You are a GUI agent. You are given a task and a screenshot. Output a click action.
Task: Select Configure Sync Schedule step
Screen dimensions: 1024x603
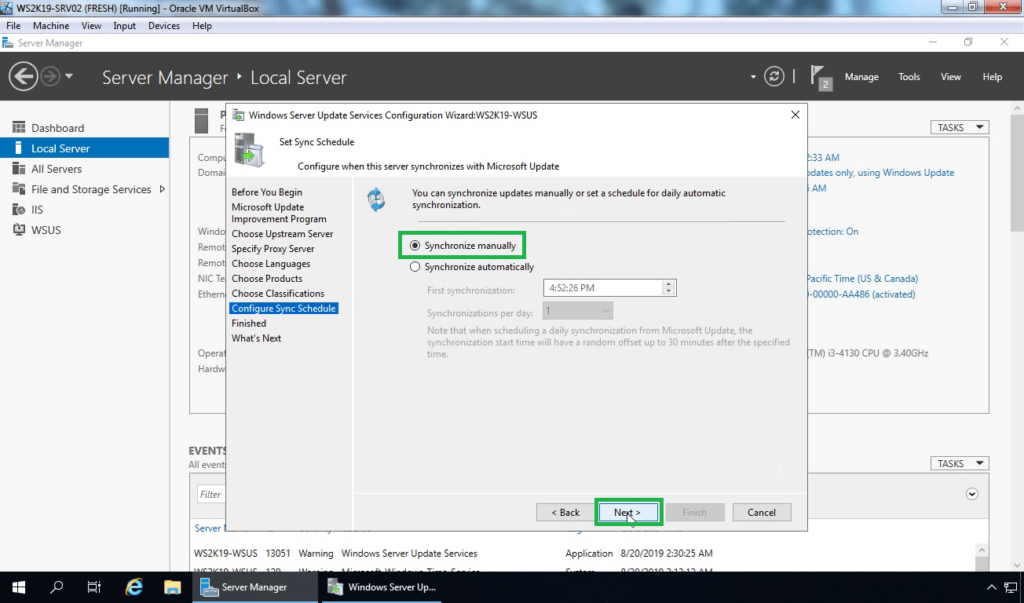pyautogui.click(x=283, y=308)
